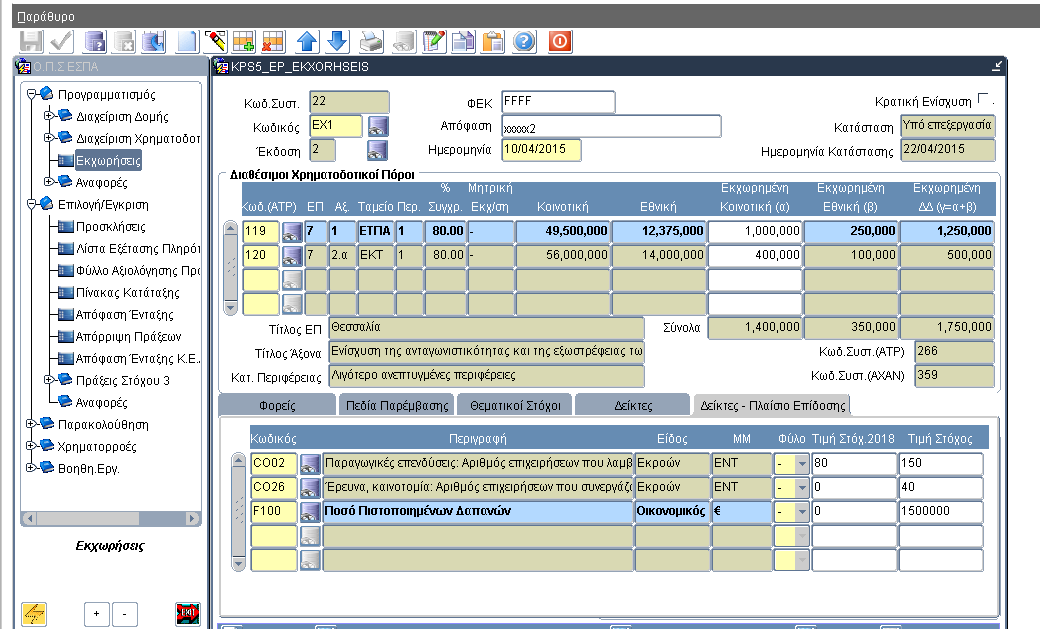Expand the Πράξεις Στόχου 3 node
1040x629 pixels.
pyautogui.click(x=48, y=380)
